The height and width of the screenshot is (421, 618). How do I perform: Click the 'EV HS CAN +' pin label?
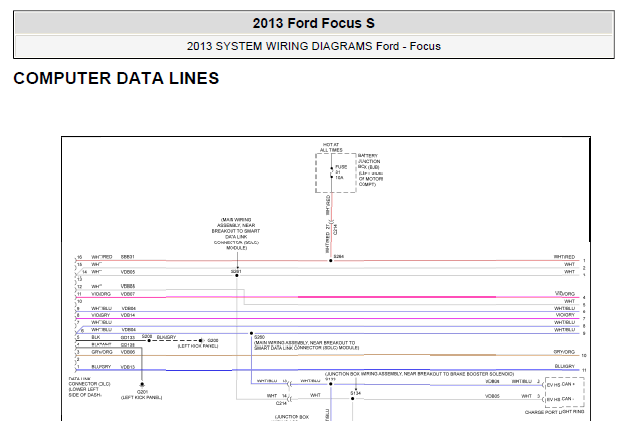560,384
